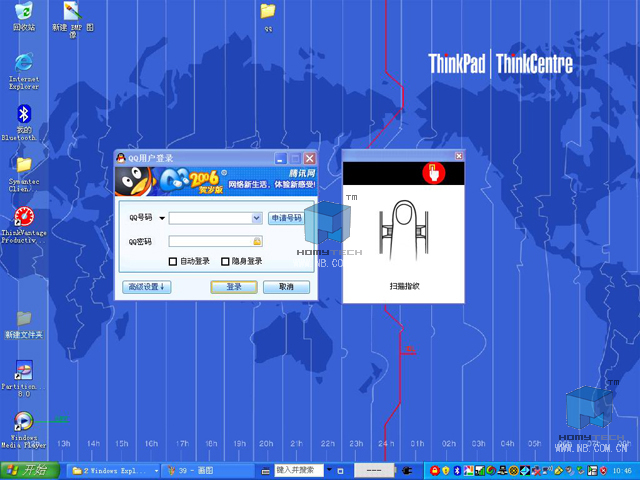Check the 隐身登录 invisible login box

click(224, 261)
